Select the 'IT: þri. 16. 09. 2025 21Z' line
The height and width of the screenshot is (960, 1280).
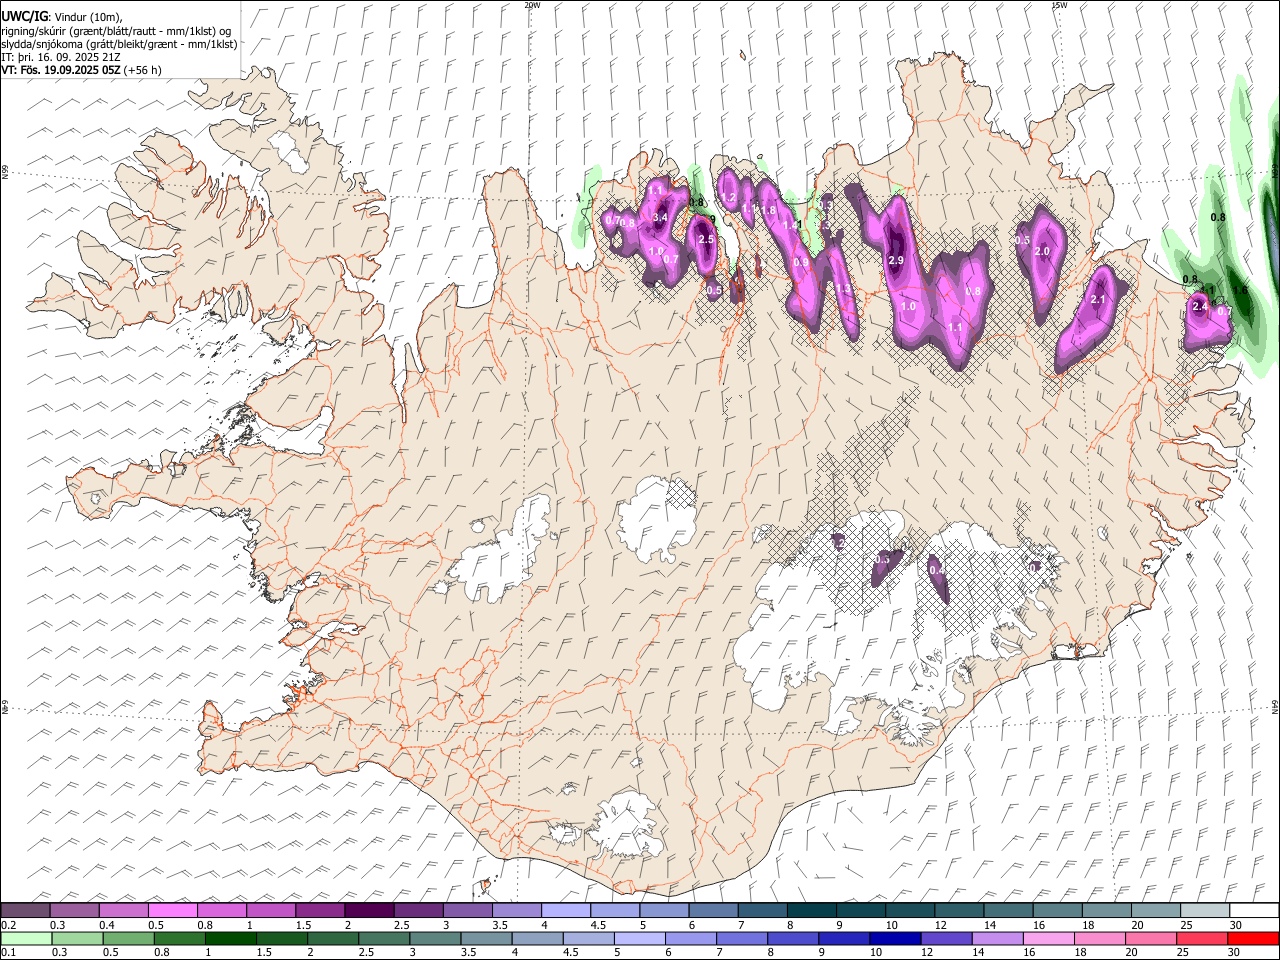[62, 57]
